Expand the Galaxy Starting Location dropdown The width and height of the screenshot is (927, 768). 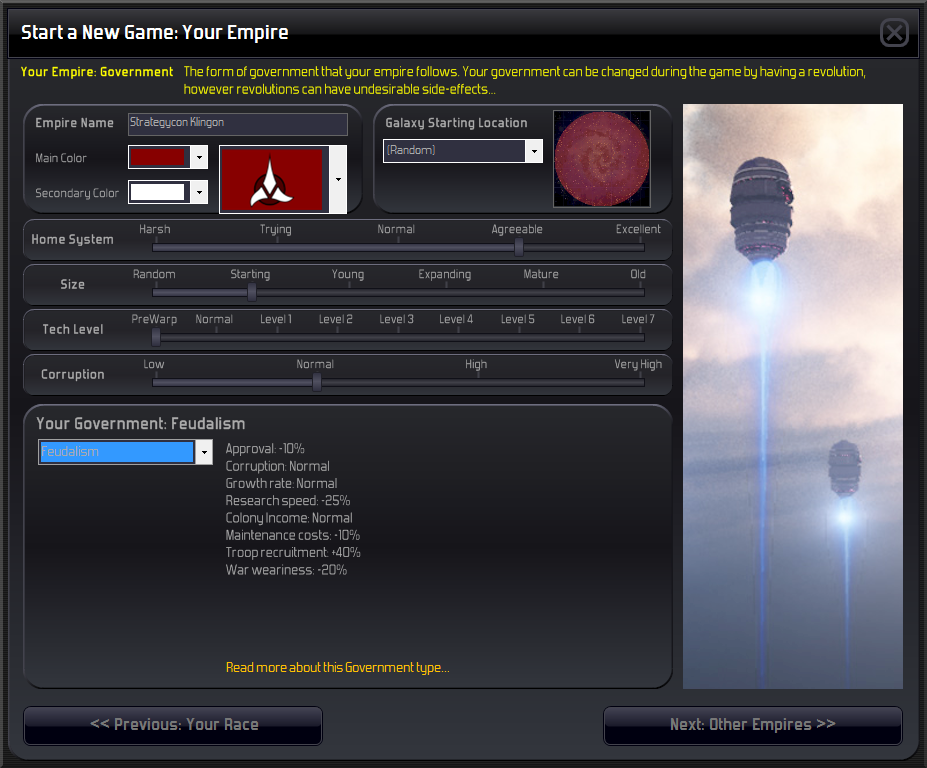pyautogui.click(x=534, y=151)
